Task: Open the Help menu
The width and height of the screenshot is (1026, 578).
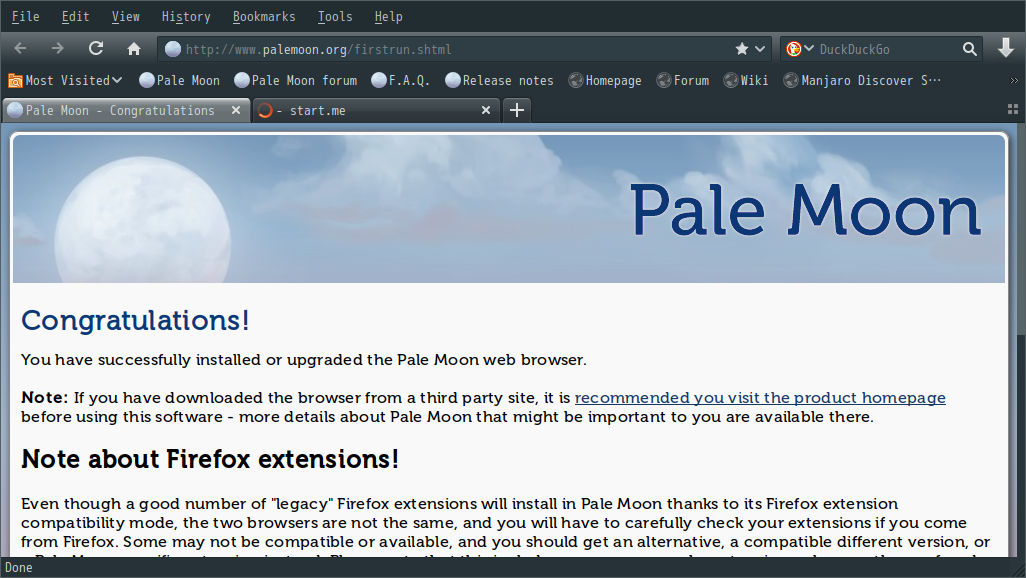Action: coord(388,16)
